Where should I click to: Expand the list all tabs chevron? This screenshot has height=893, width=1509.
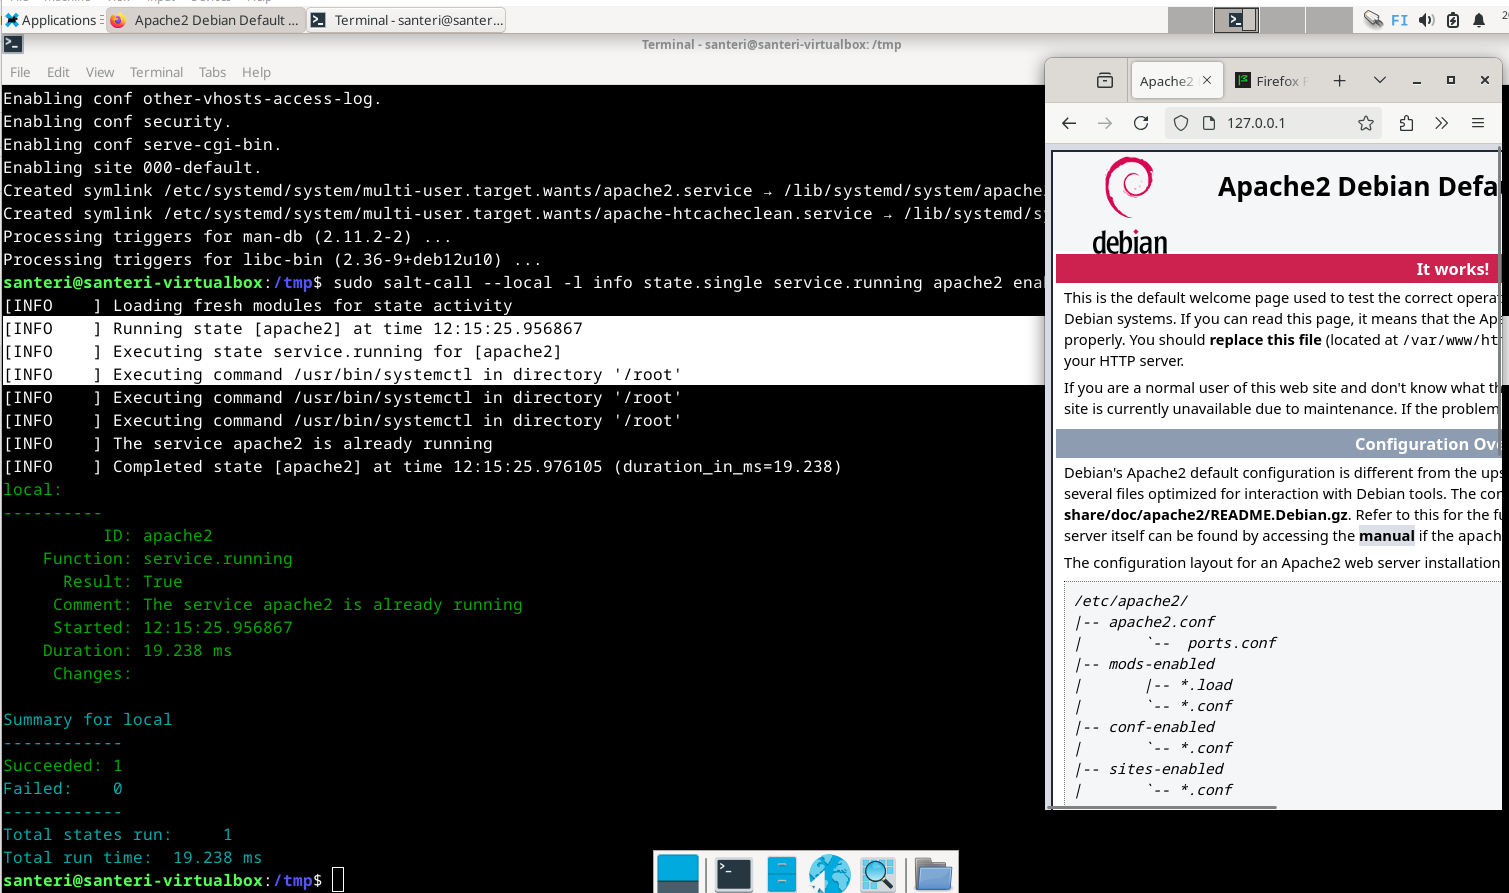click(1380, 81)
